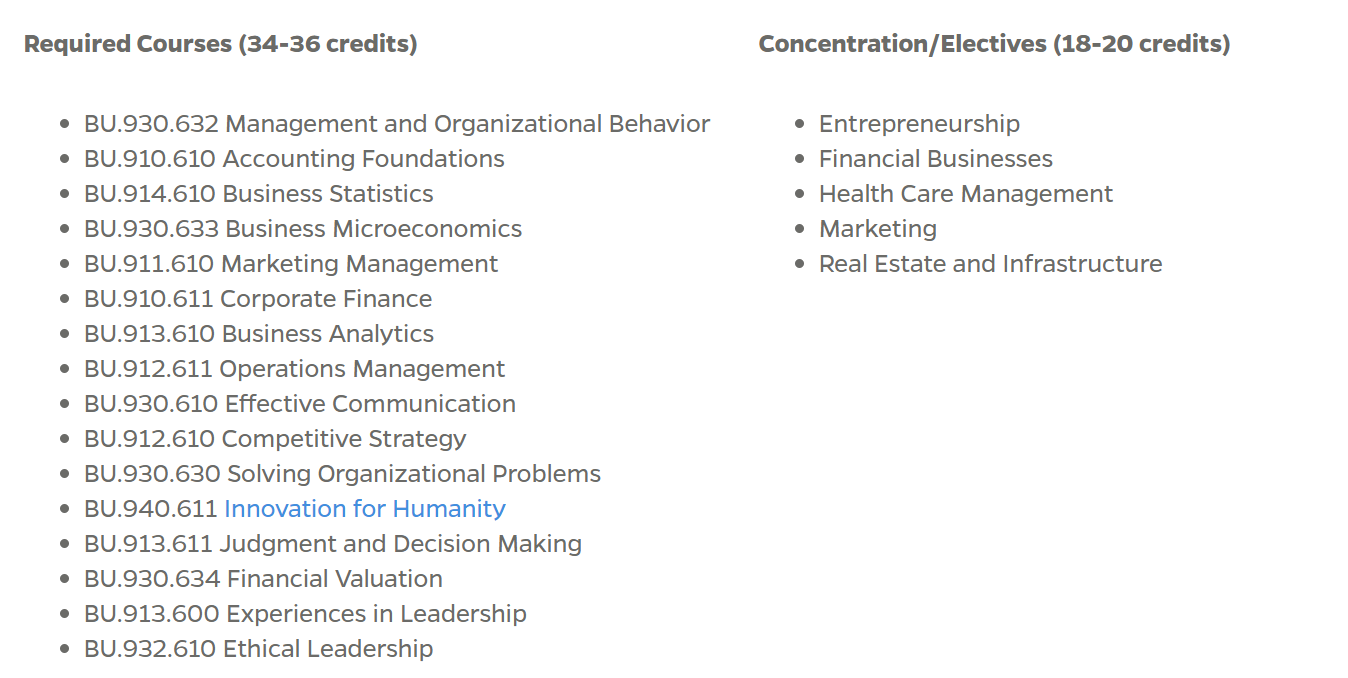Click the Corporate Finance course item

point(258,299)
